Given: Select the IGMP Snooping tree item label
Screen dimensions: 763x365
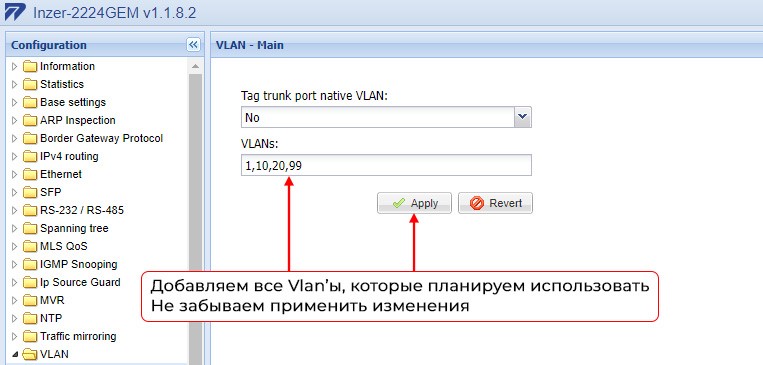Looking at the screenshot, I should pyautogui.click(x=79, y=264).
